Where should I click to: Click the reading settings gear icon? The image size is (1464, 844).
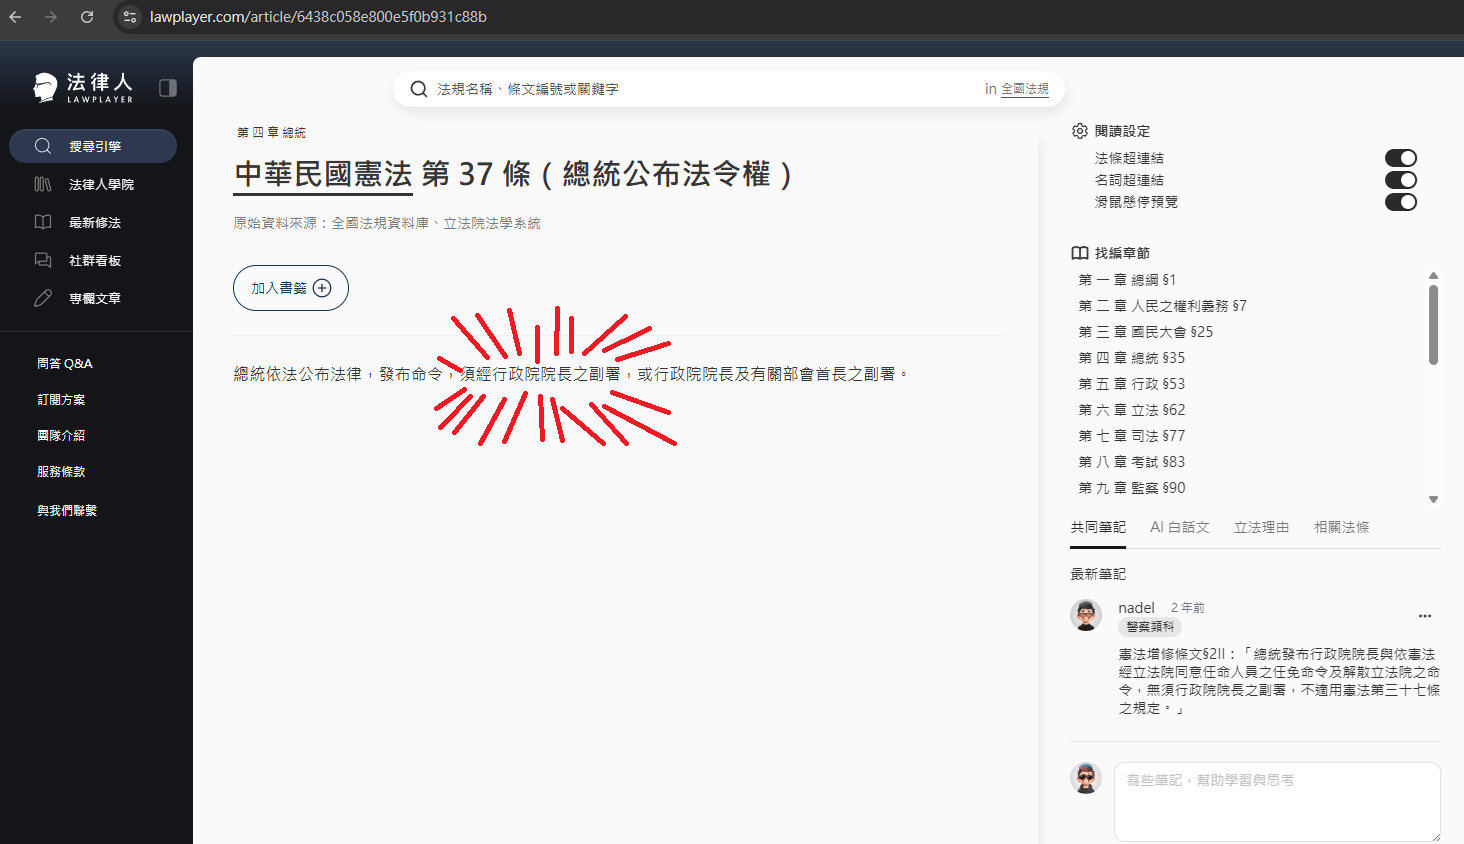(x=1080, y=131)
